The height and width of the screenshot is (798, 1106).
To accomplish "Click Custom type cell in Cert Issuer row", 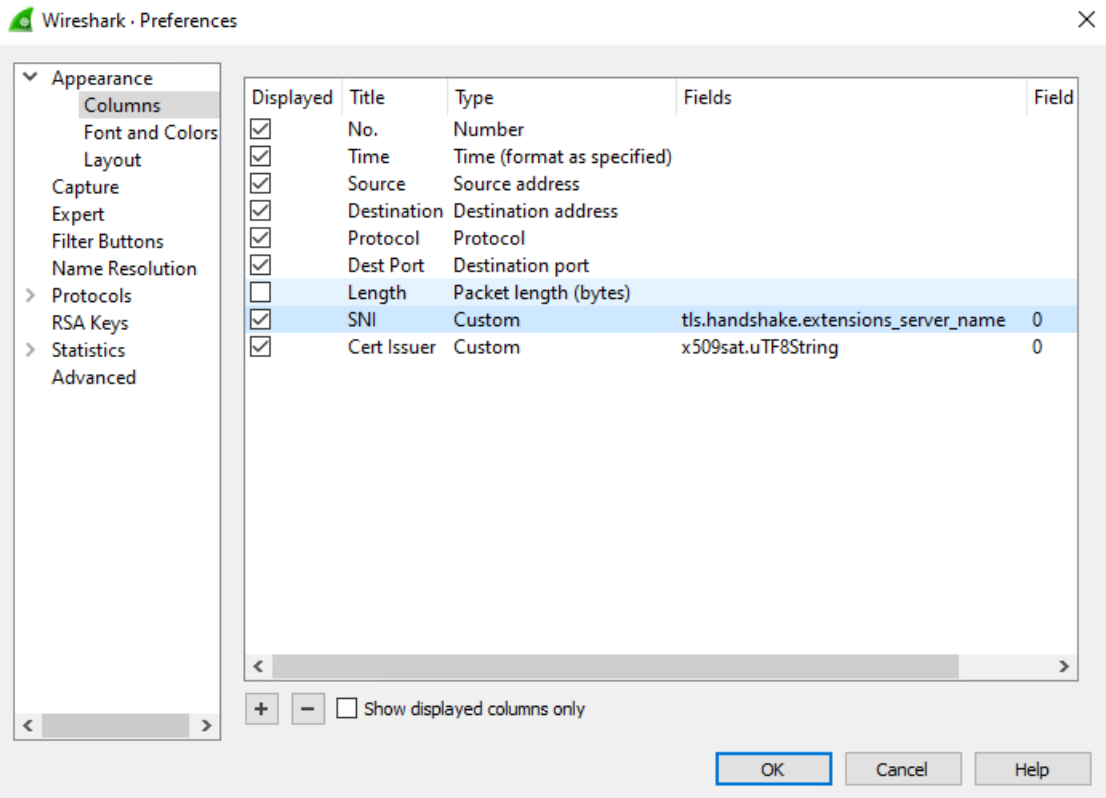I will [x=487, y=347].
